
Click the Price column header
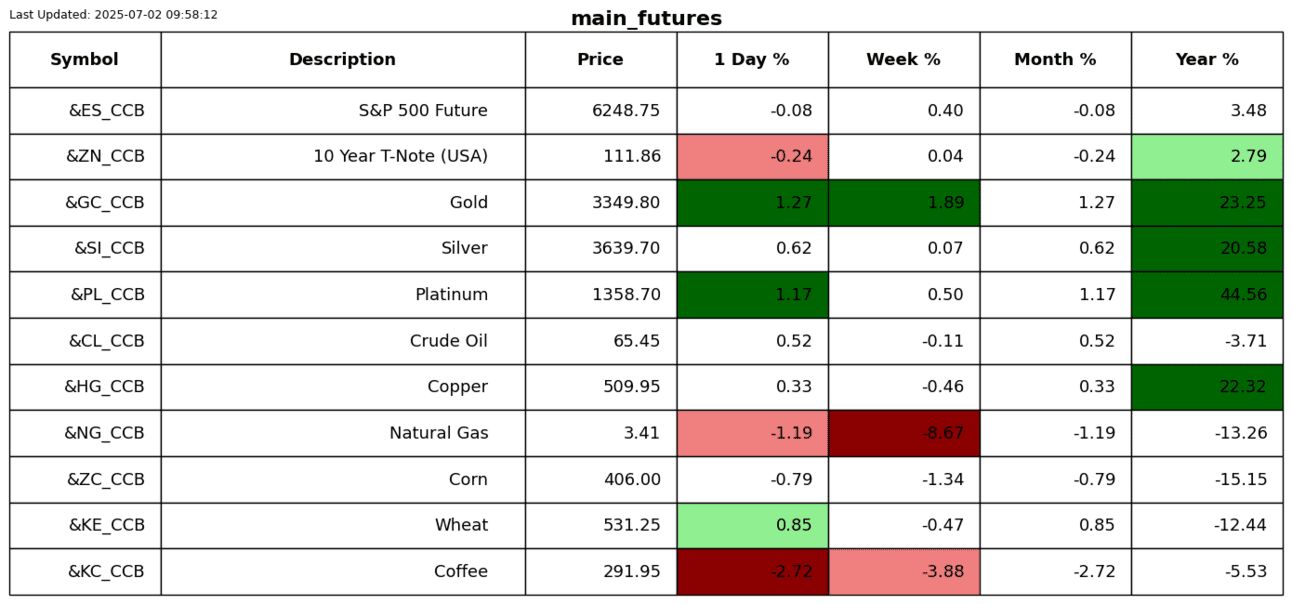coord(600,60)
